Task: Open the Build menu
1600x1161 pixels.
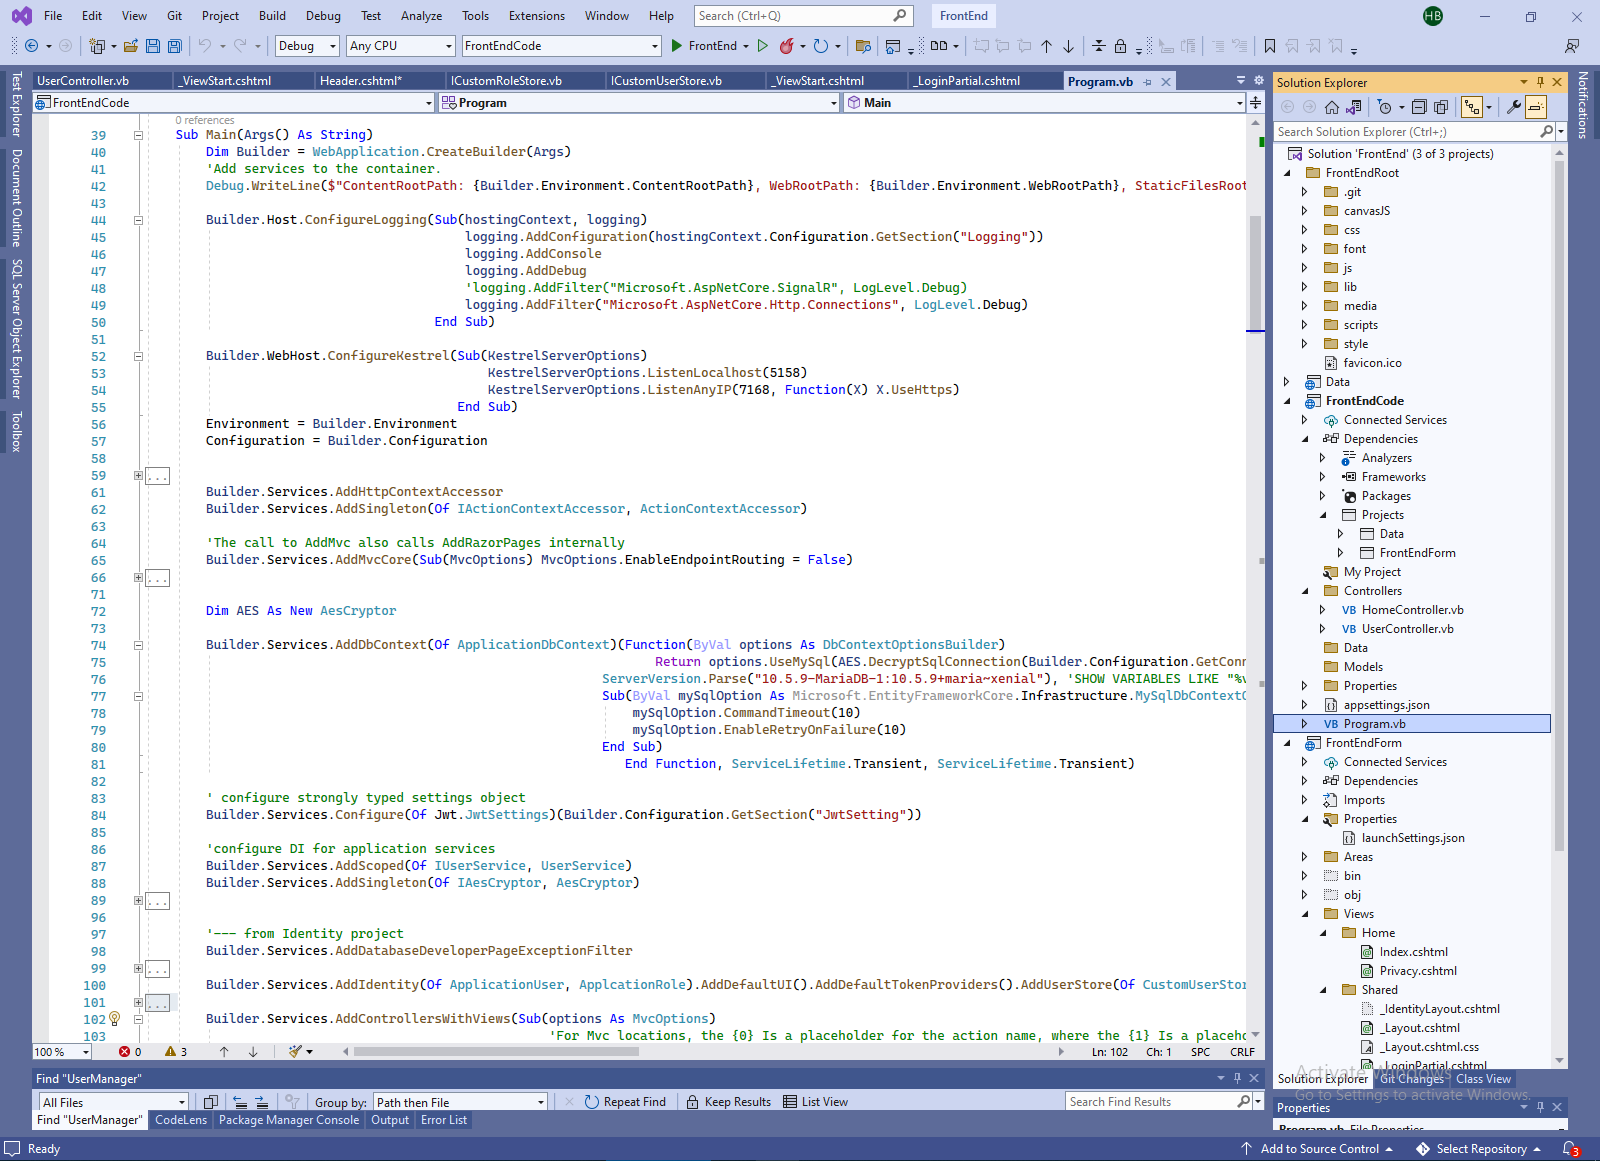Action: click(272, 16)
